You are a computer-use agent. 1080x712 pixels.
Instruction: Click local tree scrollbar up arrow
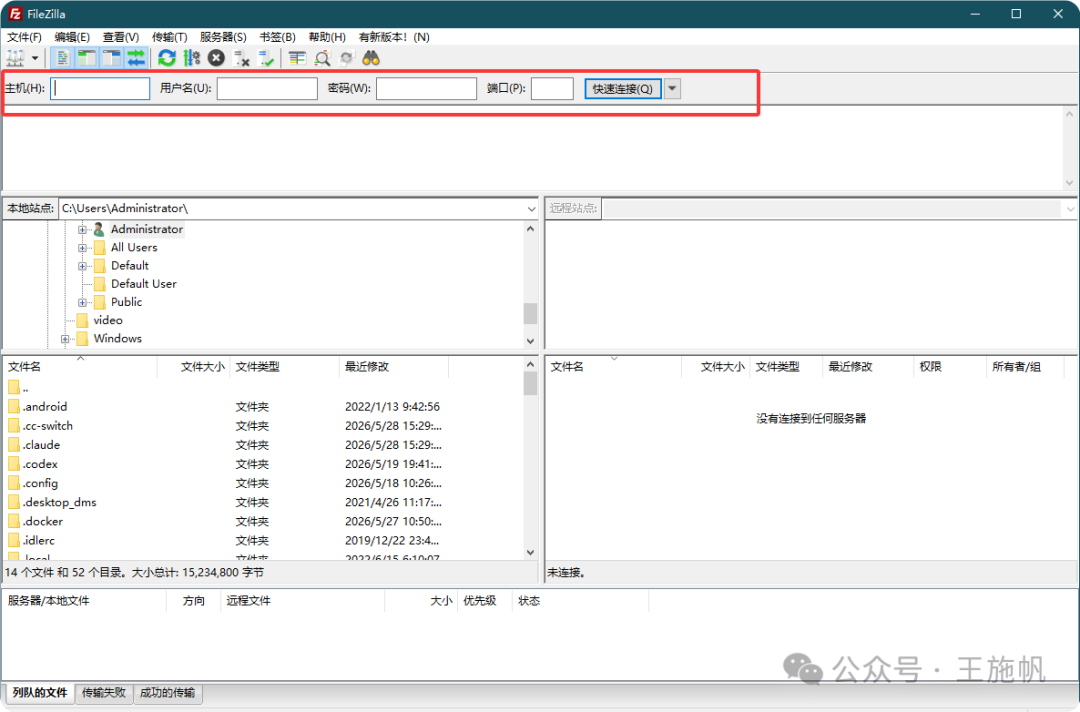point(530,229)
